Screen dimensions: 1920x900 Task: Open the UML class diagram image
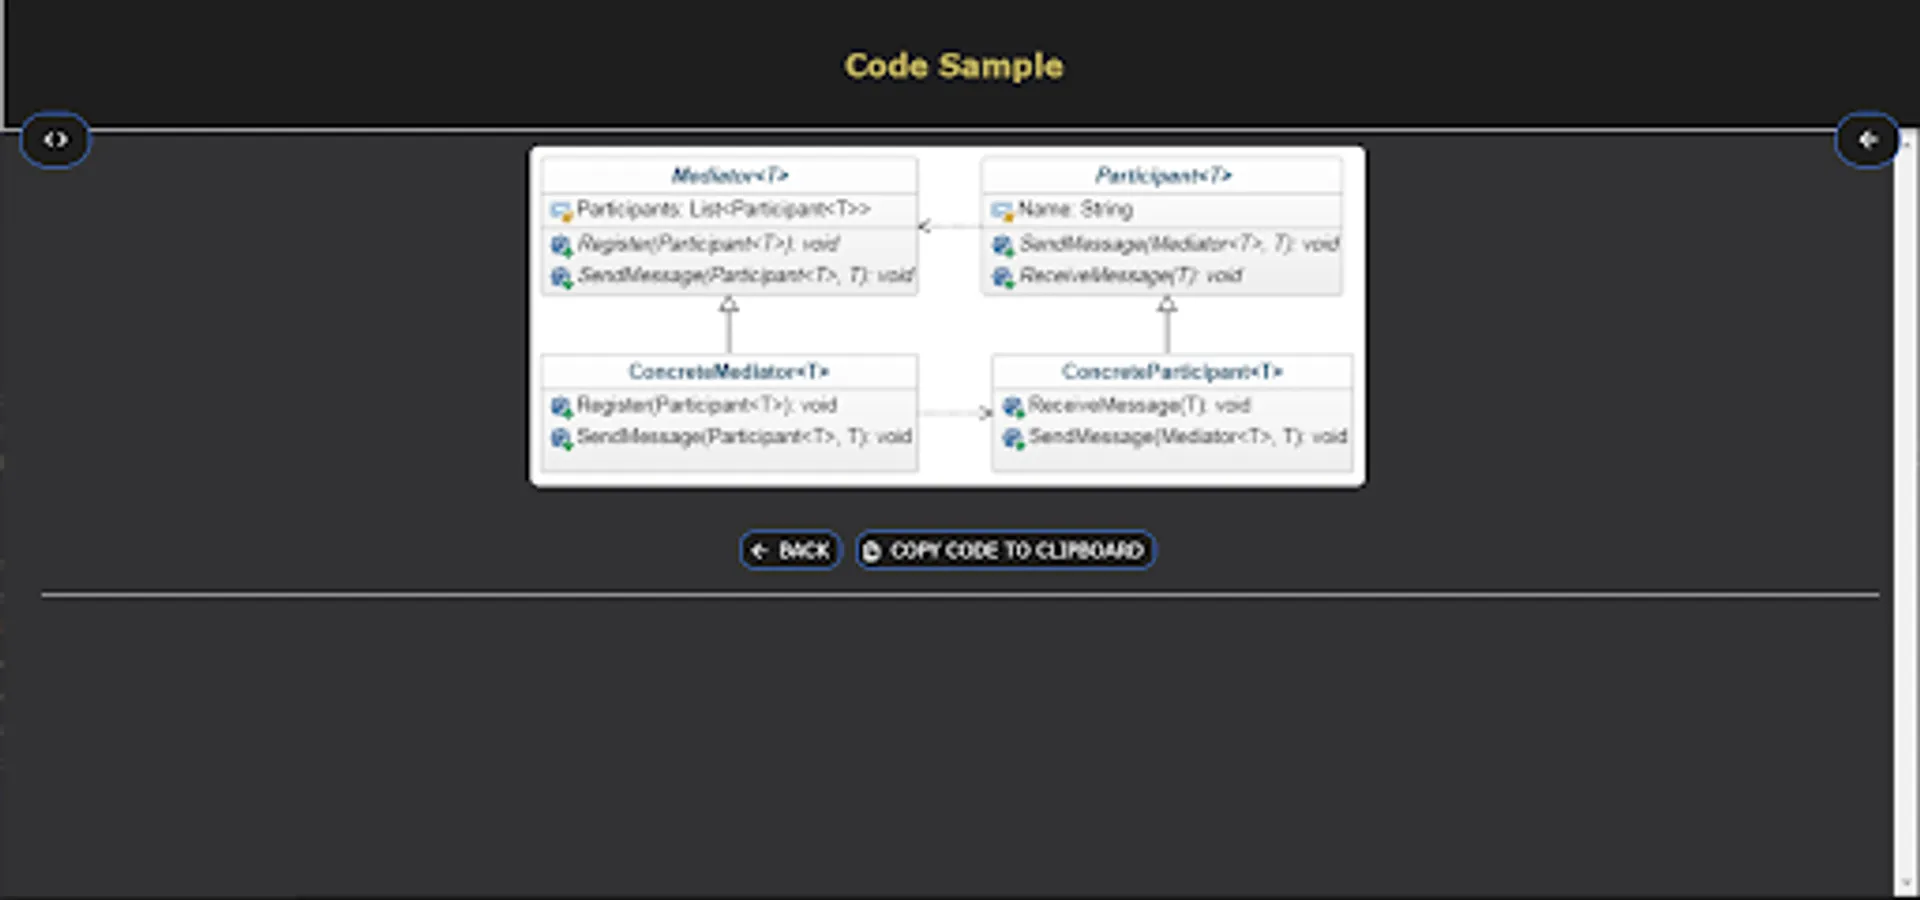tap(947, 317)
